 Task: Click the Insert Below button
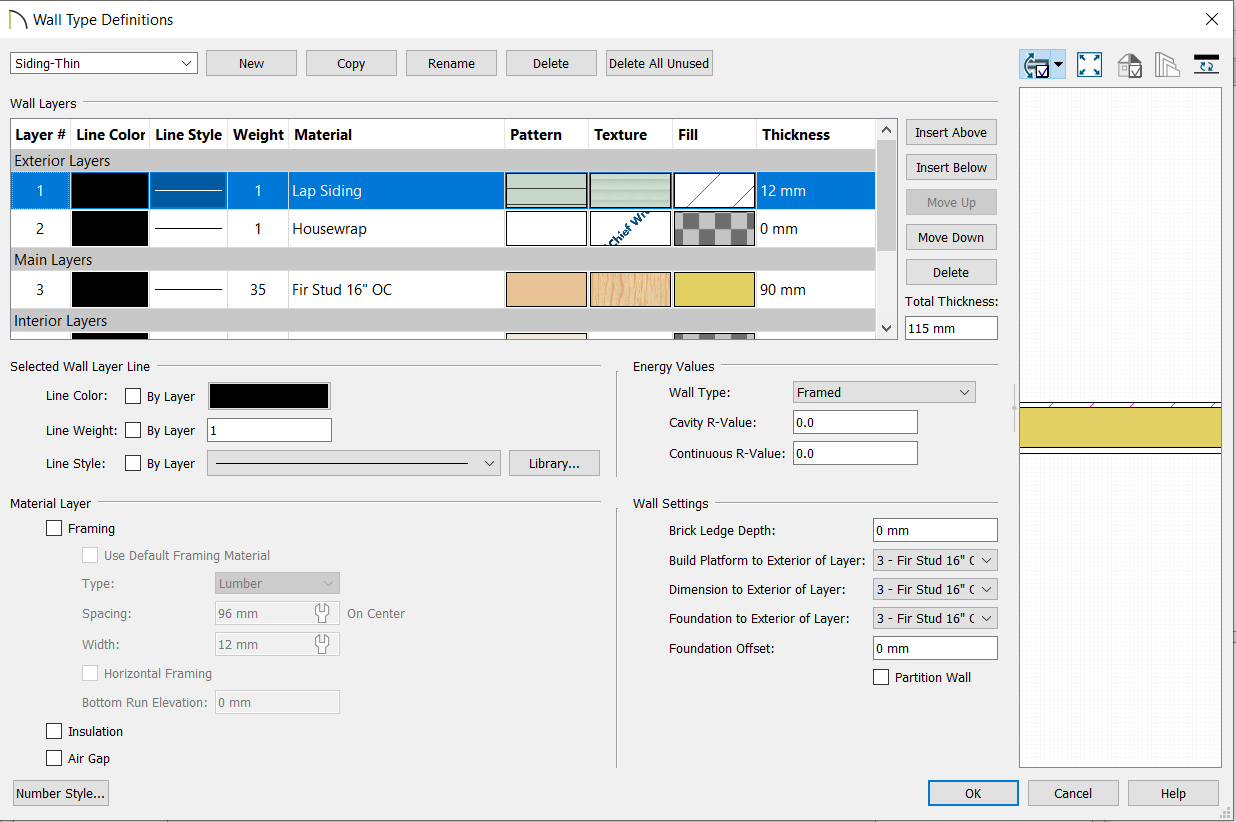point(951,167)
